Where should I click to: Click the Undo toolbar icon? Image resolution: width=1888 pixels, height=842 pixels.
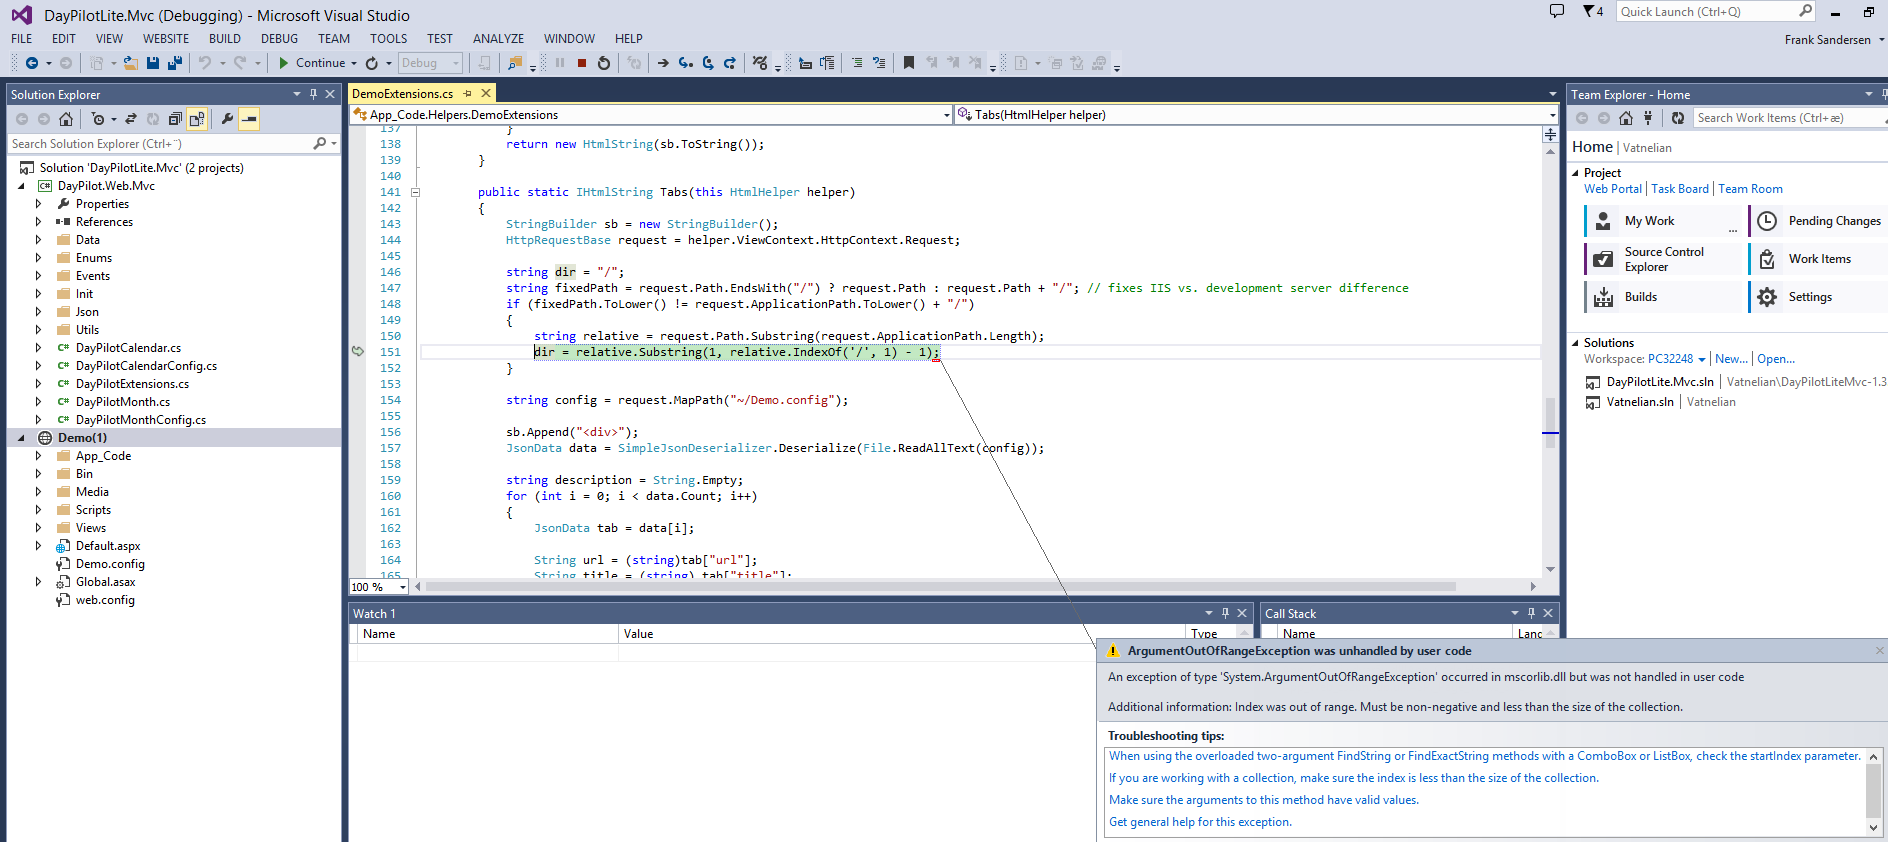pyautogui.click(x=205, y=63)
